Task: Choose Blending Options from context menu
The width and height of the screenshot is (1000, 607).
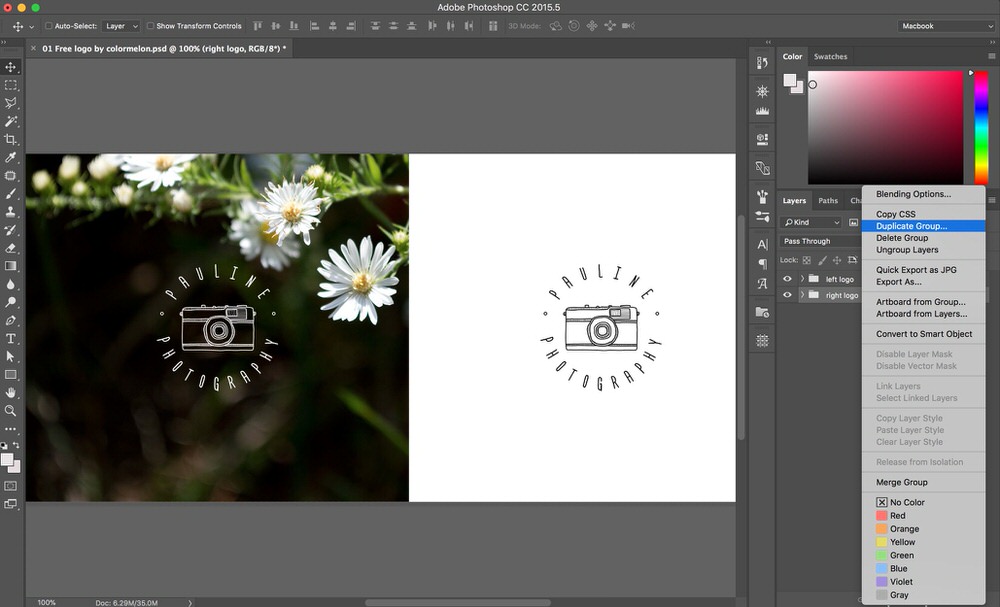Action: point(923,194)
